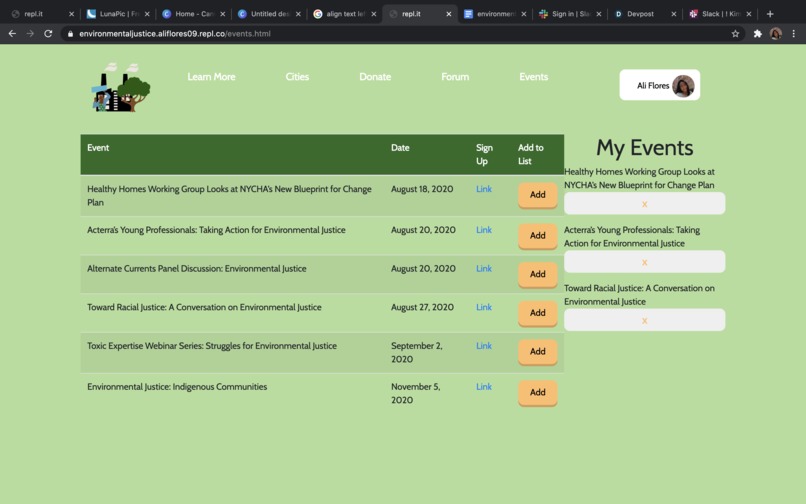Add Acterra's Young Professionals event
Screen dimensions: 806x504
pyautogui.click(x=538, y=236)
